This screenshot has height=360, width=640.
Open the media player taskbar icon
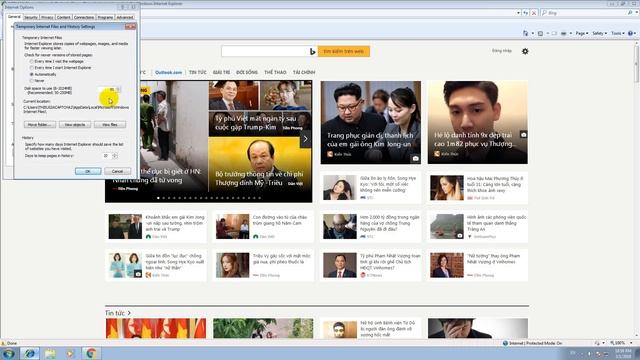(71, 353)
